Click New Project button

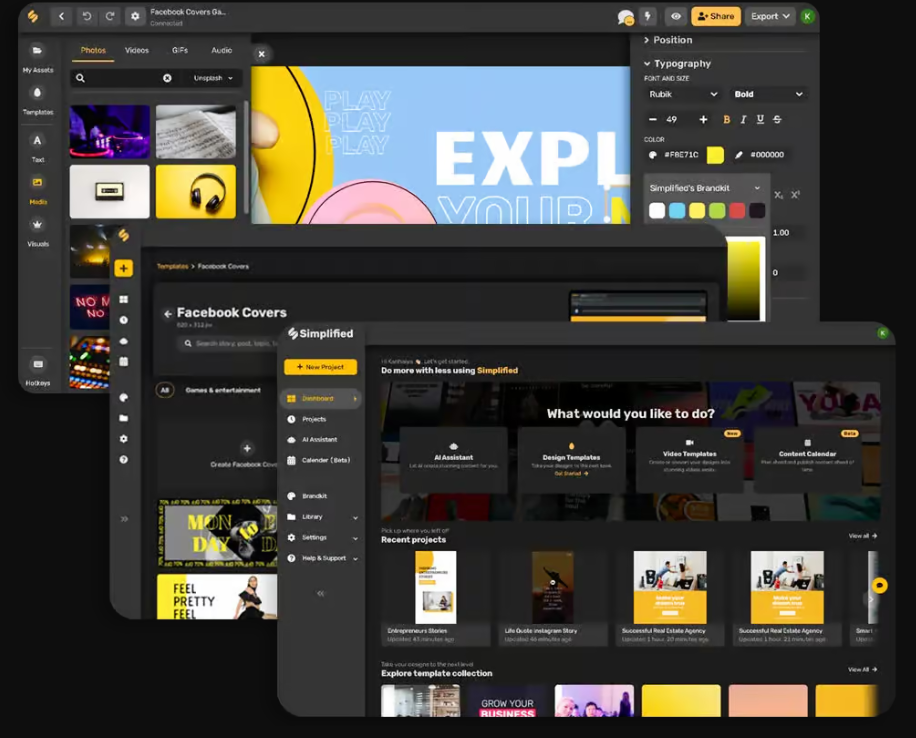320,367
